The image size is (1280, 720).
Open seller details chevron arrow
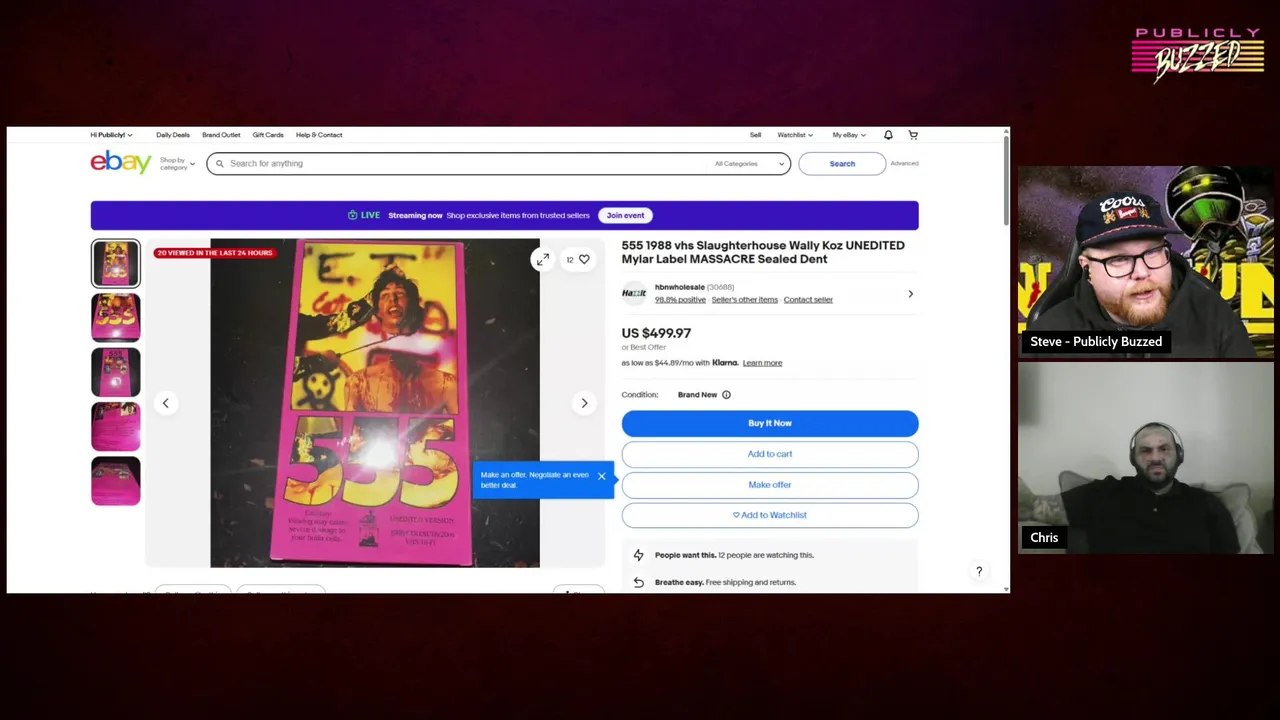pyautogui.click(x=910, y=294)
